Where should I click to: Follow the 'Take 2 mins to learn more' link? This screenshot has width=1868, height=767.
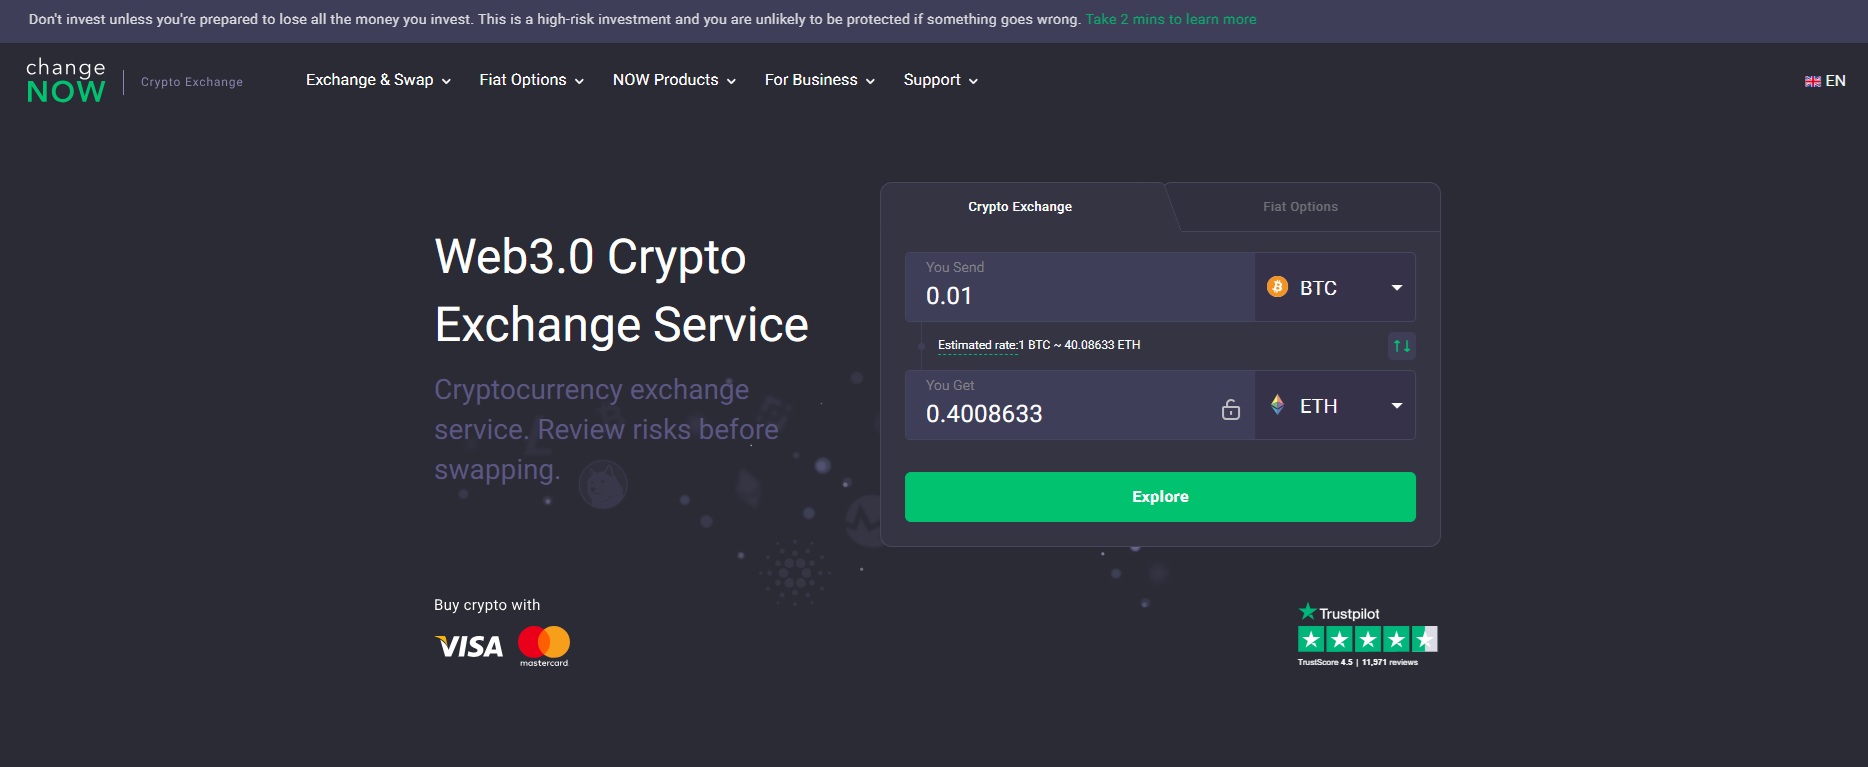(x=1170, y=19)
